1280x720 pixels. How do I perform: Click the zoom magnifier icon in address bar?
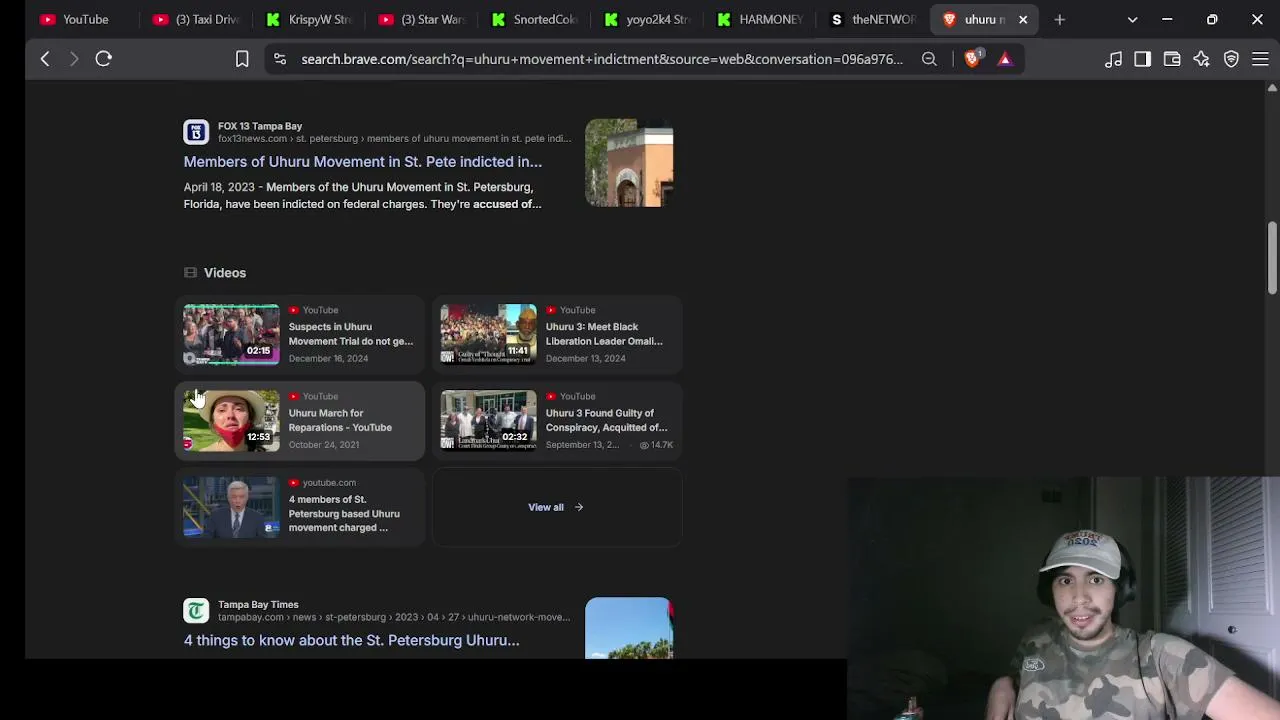[x=929, y=59]
